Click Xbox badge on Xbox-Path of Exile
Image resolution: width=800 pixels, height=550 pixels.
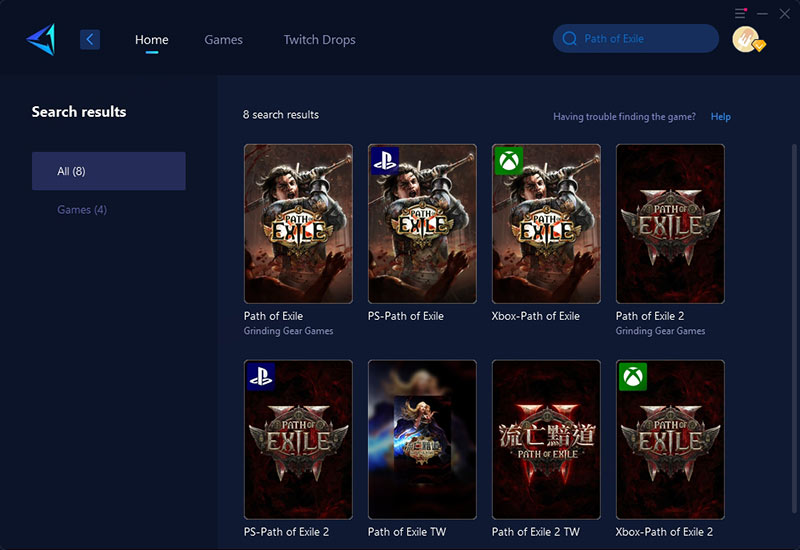click(x=508, y=161)
